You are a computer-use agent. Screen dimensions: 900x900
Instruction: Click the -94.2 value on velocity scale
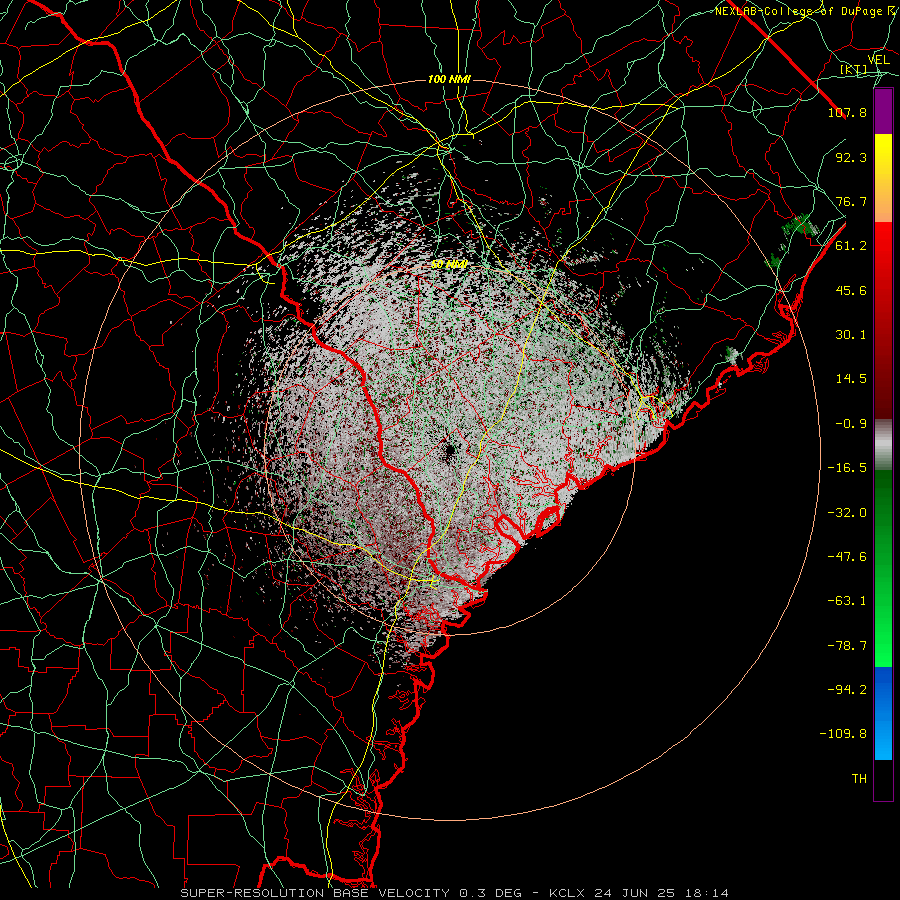click(x=847, y=690)
